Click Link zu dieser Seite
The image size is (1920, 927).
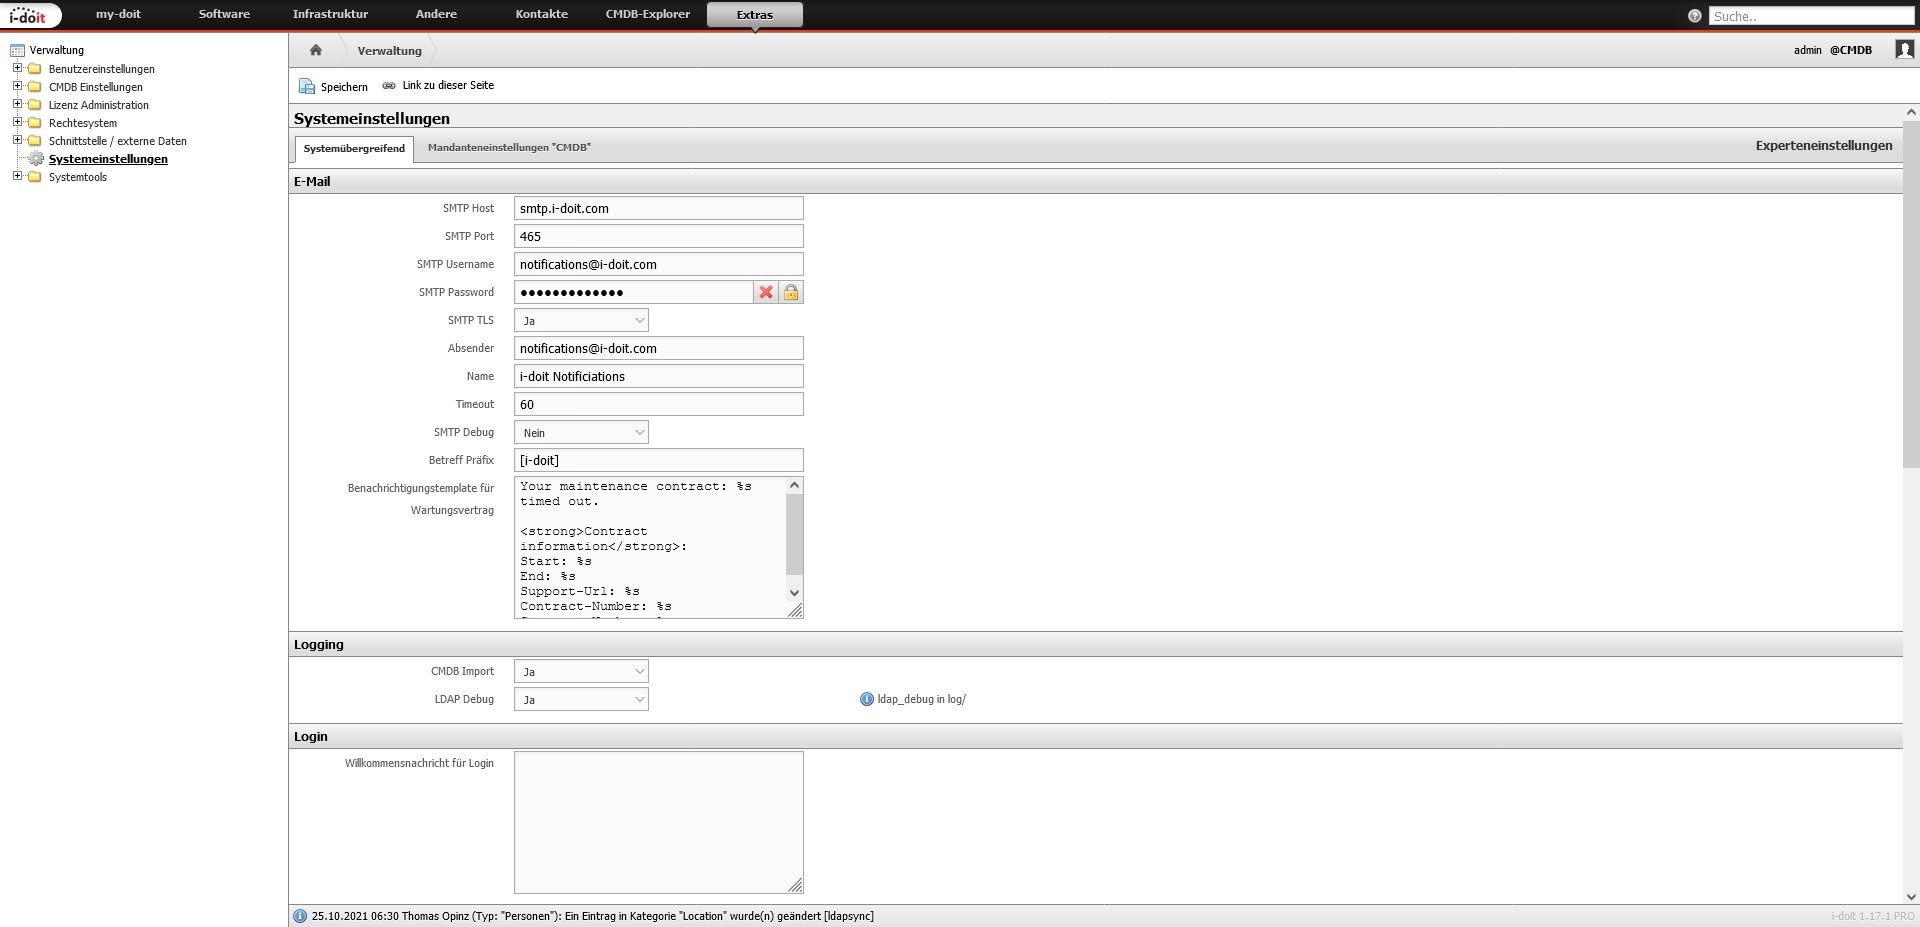coord(438,86)
